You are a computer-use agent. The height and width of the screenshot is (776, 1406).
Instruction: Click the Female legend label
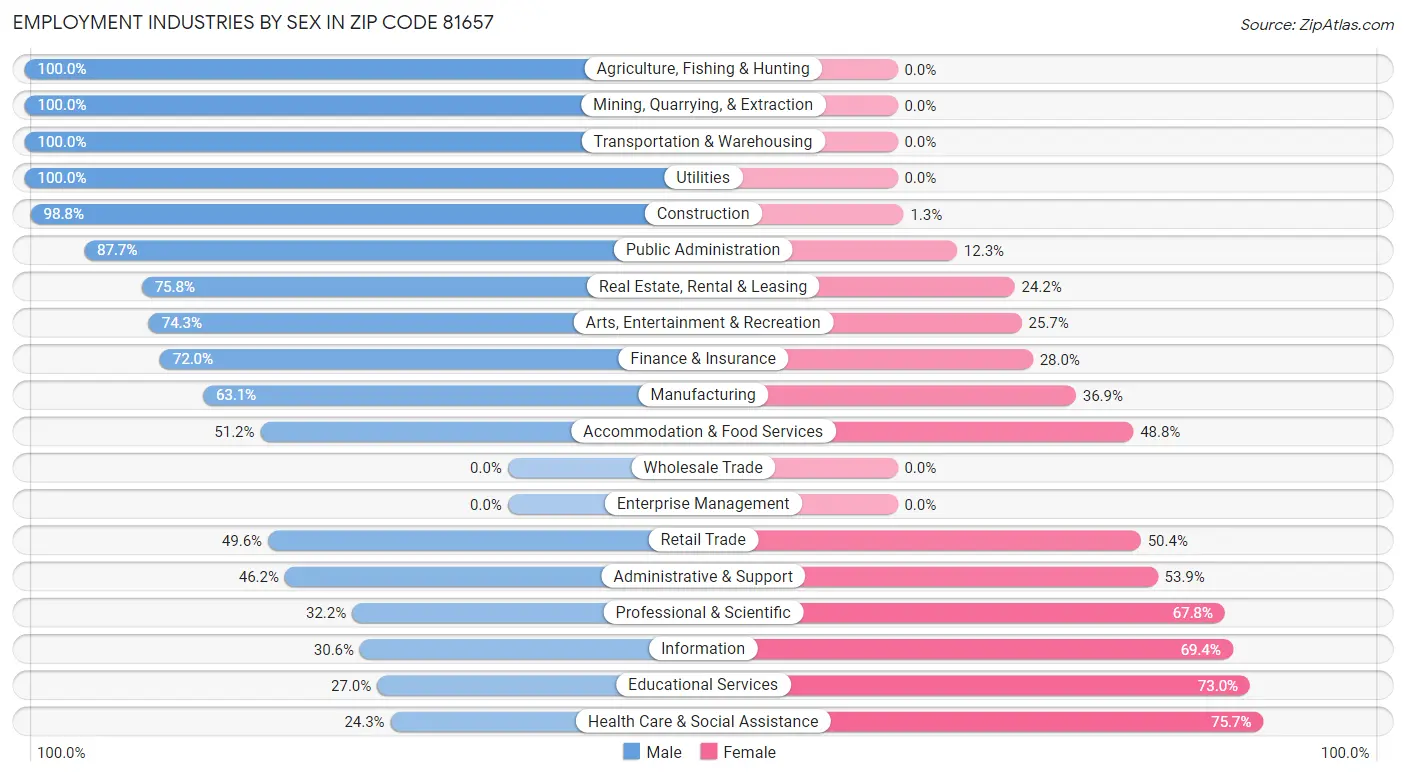point(750,752)
